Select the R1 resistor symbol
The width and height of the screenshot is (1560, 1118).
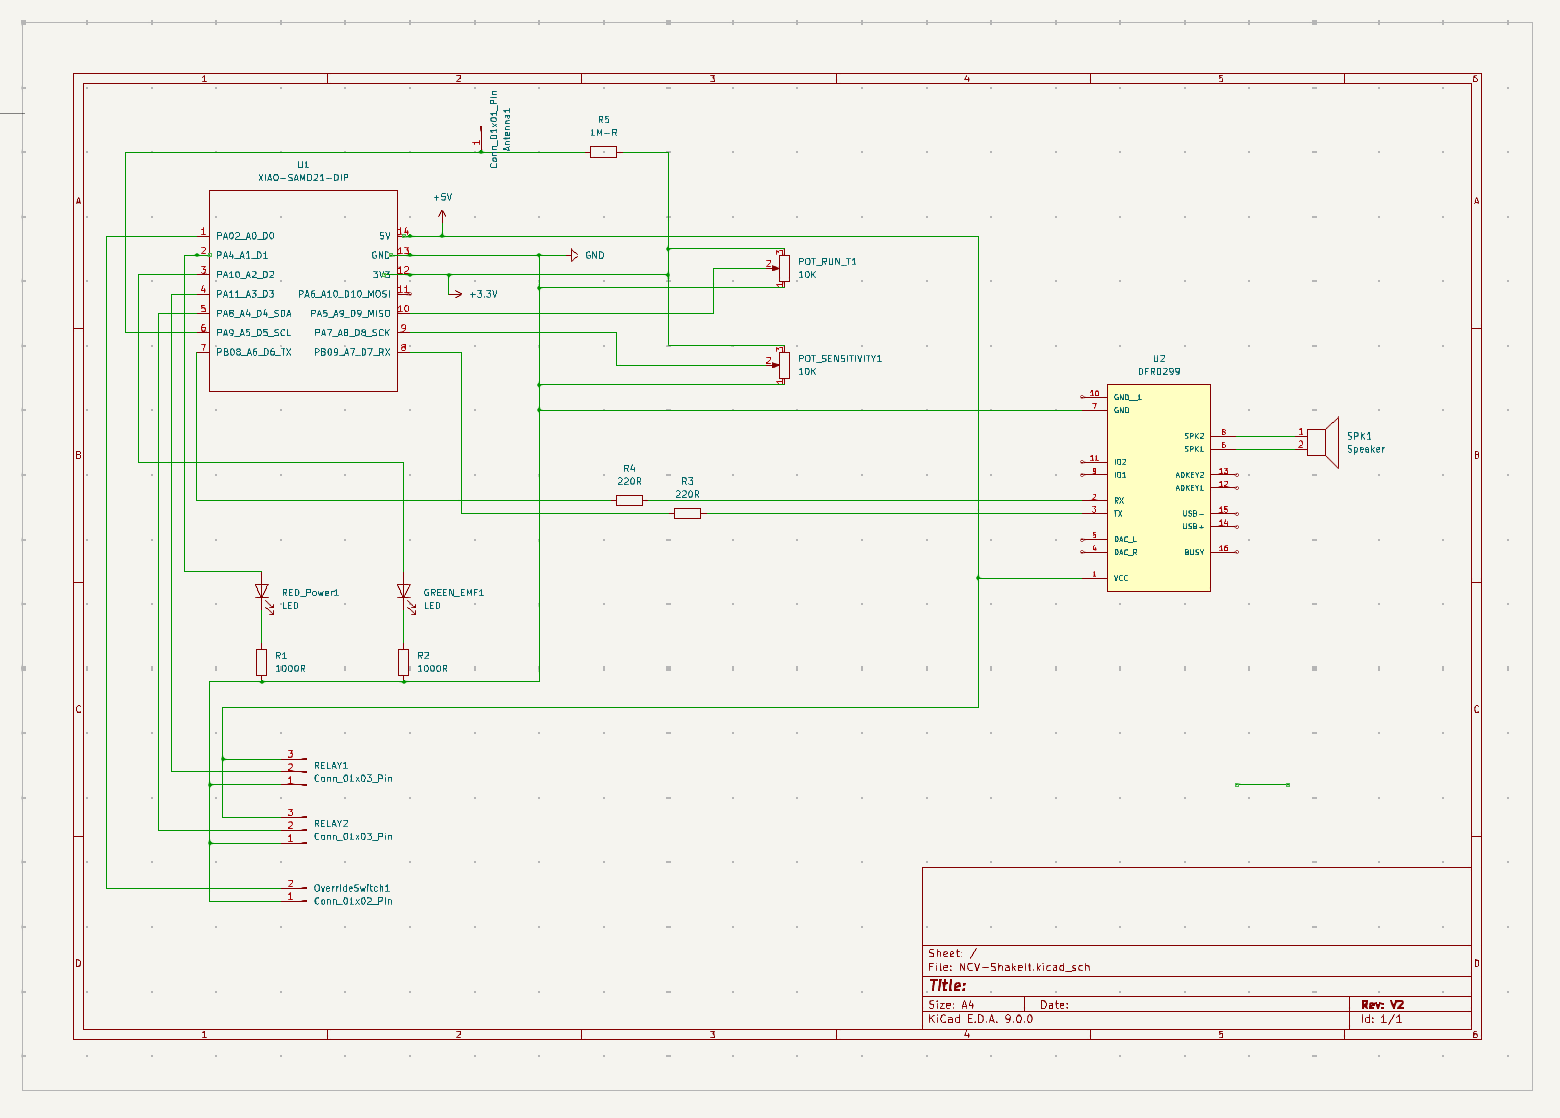[261, 662]
